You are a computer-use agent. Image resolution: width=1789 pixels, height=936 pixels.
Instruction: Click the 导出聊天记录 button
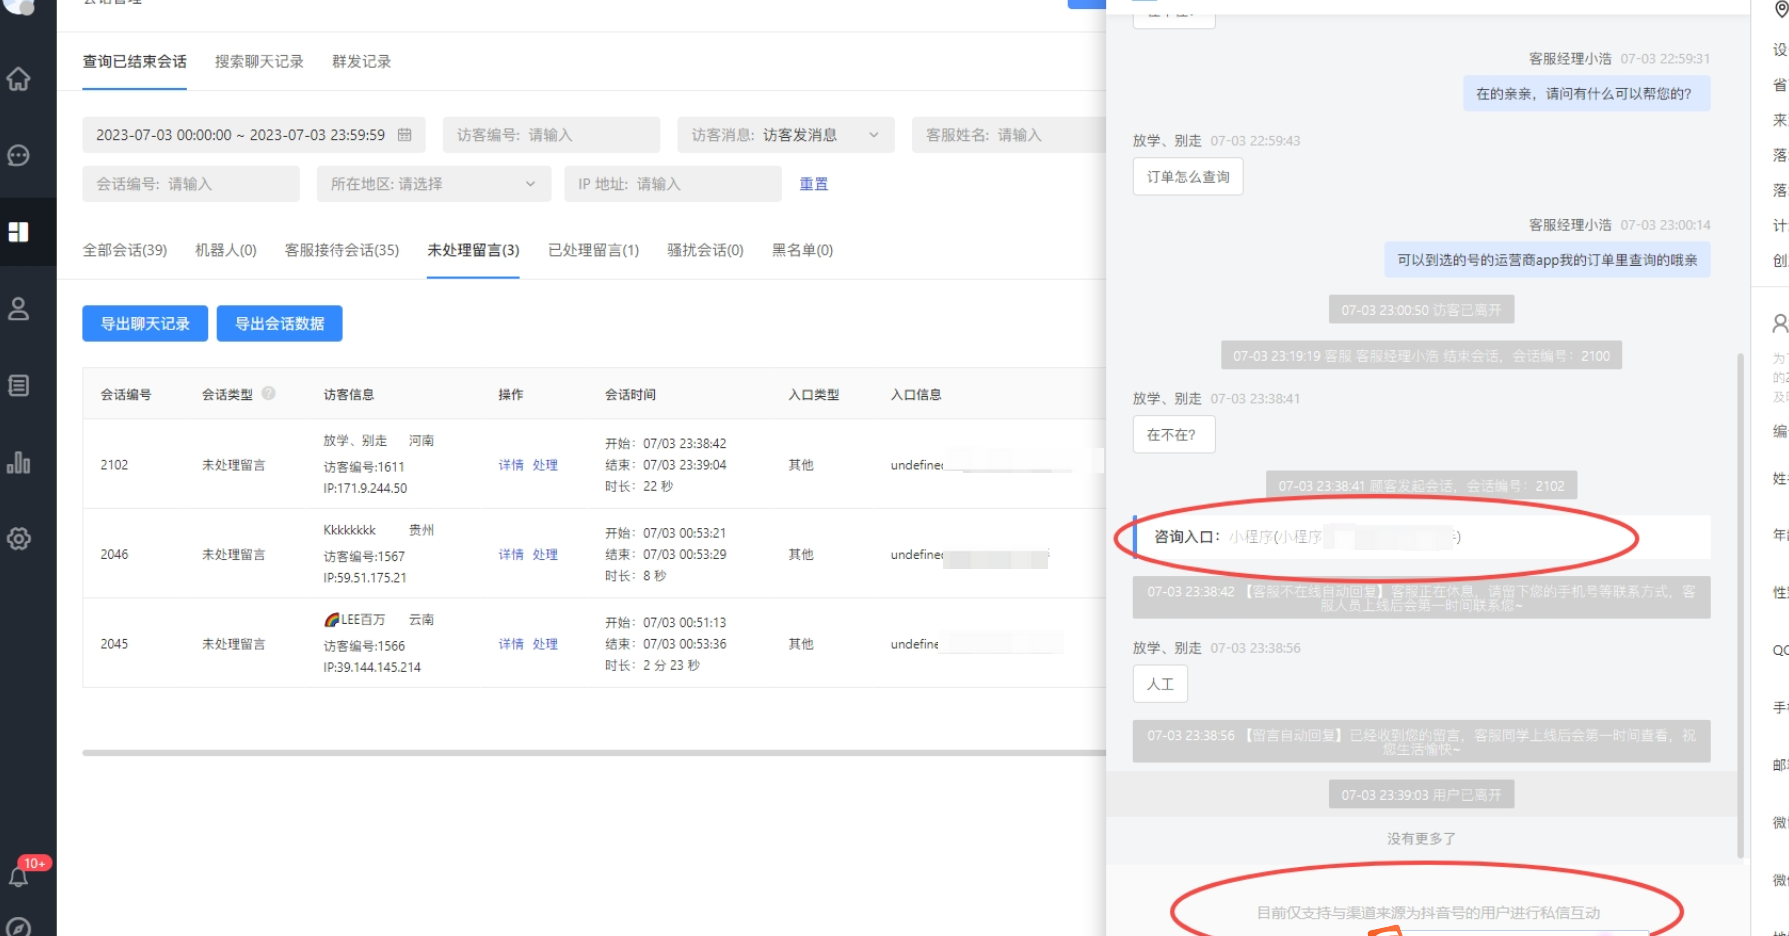145,324
